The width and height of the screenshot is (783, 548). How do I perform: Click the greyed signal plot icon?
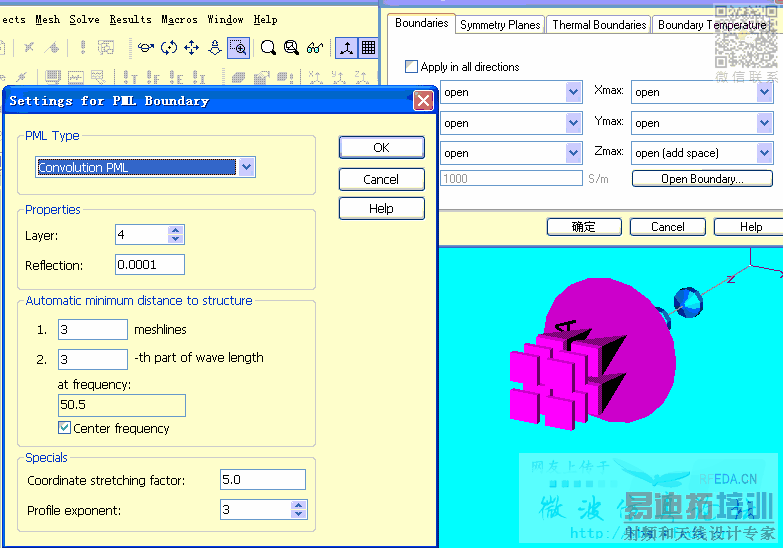[x=76, y=77]
